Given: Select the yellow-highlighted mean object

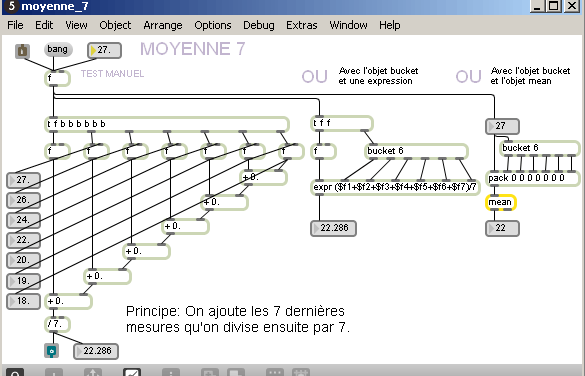Looking at the screenshot, I should tap(501, 202).
